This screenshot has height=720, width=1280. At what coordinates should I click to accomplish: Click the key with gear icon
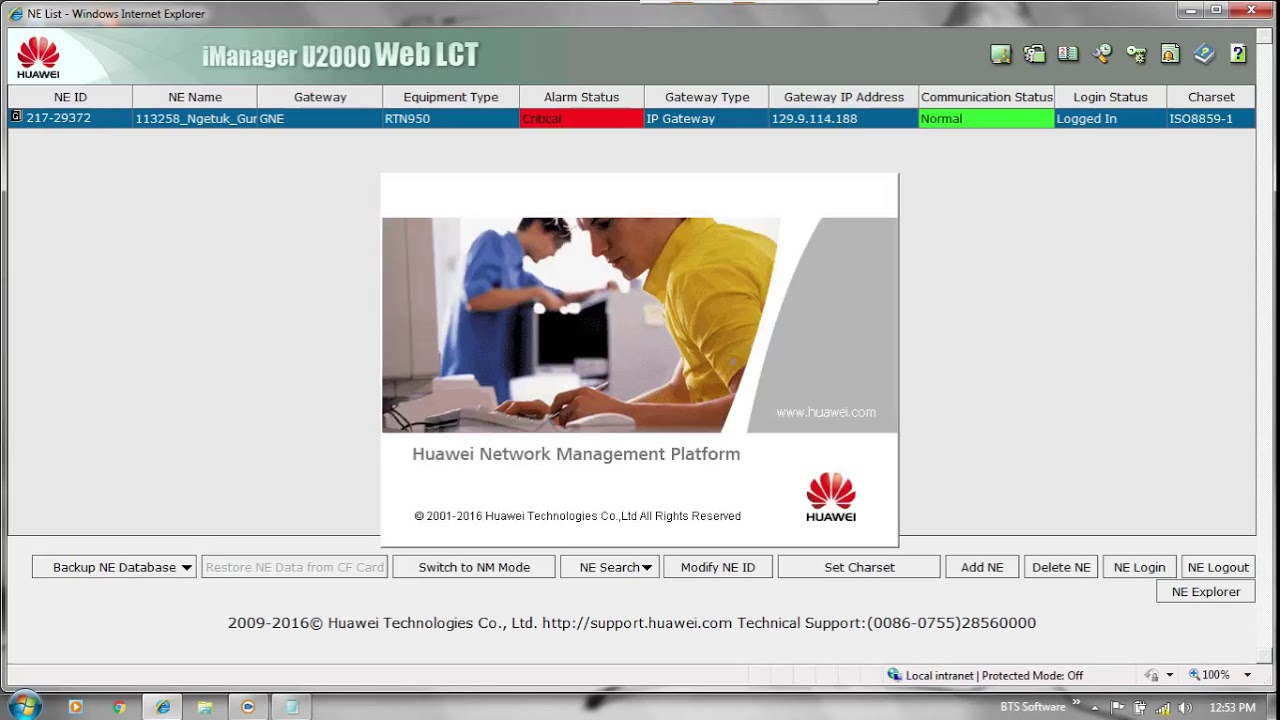click(x=1136, y=54)
